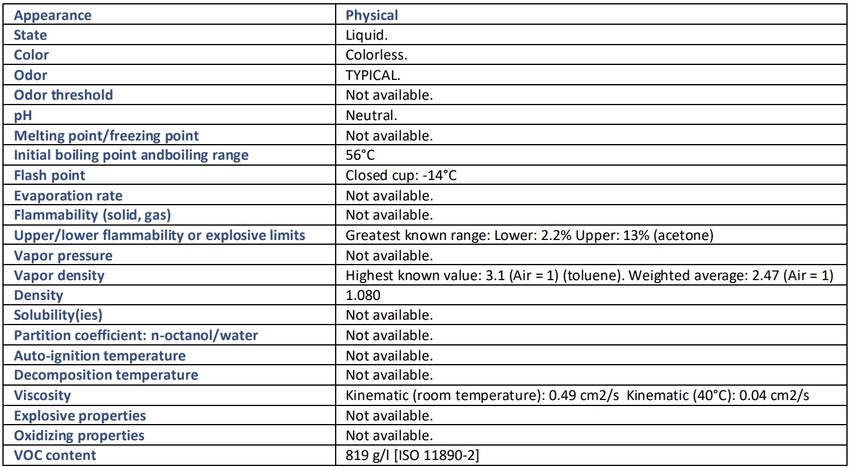Viewport: 850px width, 468px height.
Task: Select the "TYPICAL." odor value
Action: pos(374,75)
